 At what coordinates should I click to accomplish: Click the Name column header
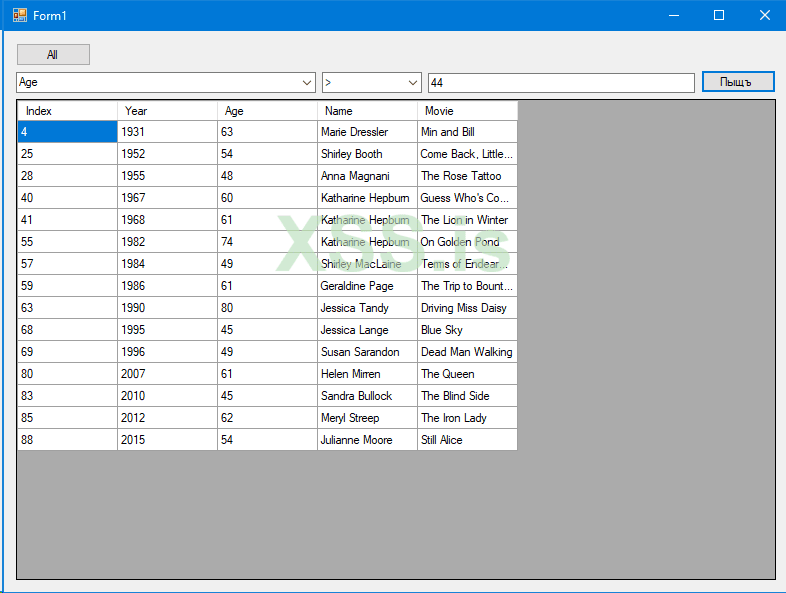367,111
